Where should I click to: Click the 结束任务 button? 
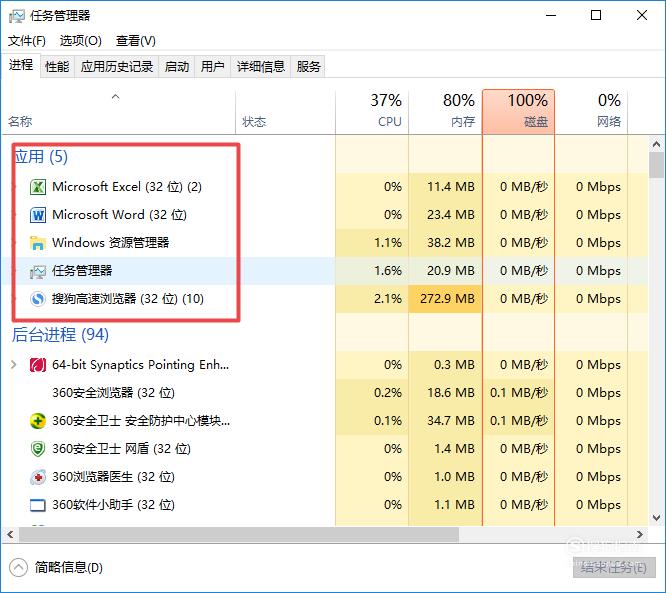point(614,567)
